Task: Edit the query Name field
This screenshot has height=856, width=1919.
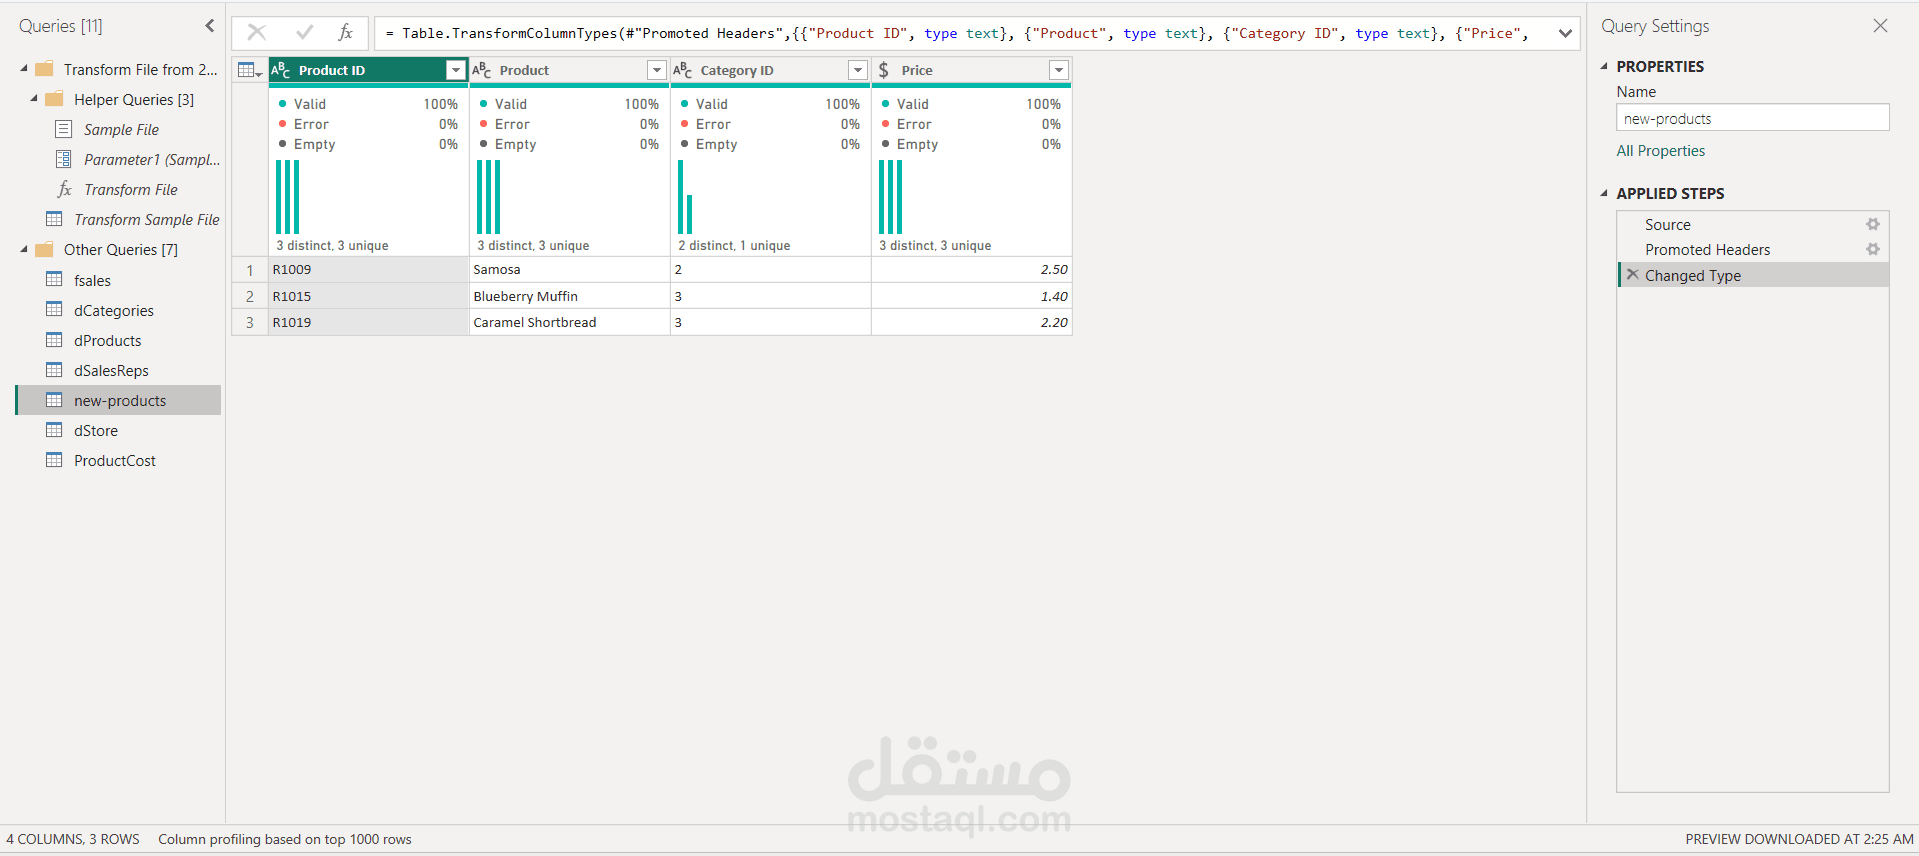Action: 1752,118
